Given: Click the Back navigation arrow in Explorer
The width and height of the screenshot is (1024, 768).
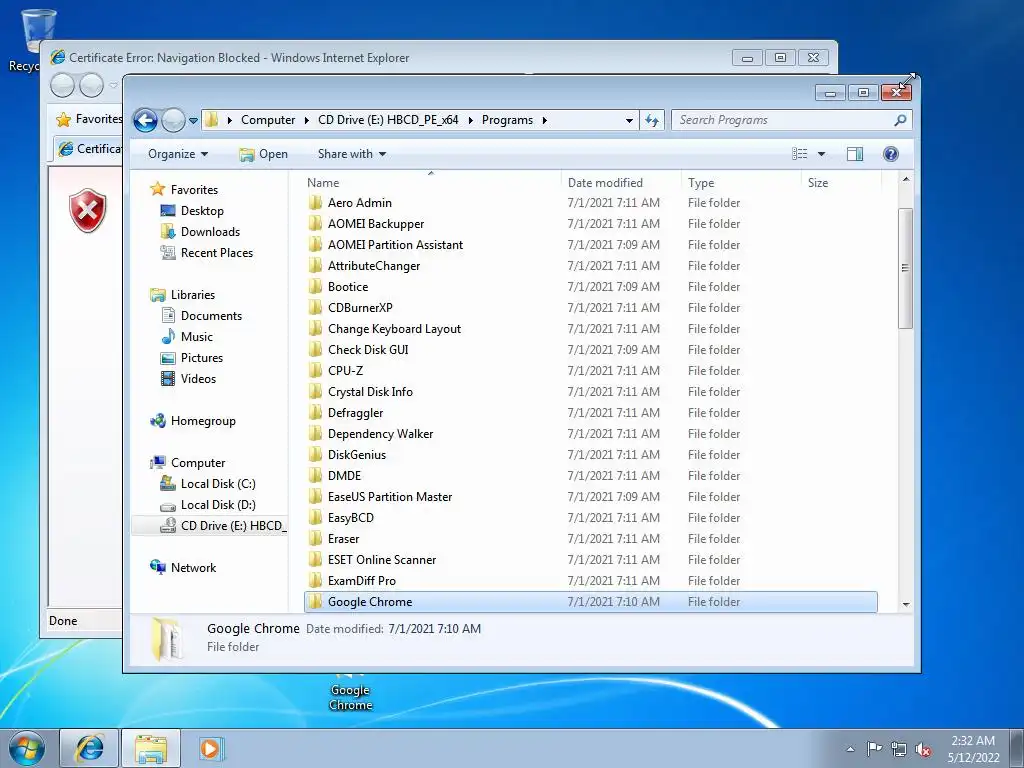Looking at the screenshot, I should pyautogui.click(x=145, y=120).
